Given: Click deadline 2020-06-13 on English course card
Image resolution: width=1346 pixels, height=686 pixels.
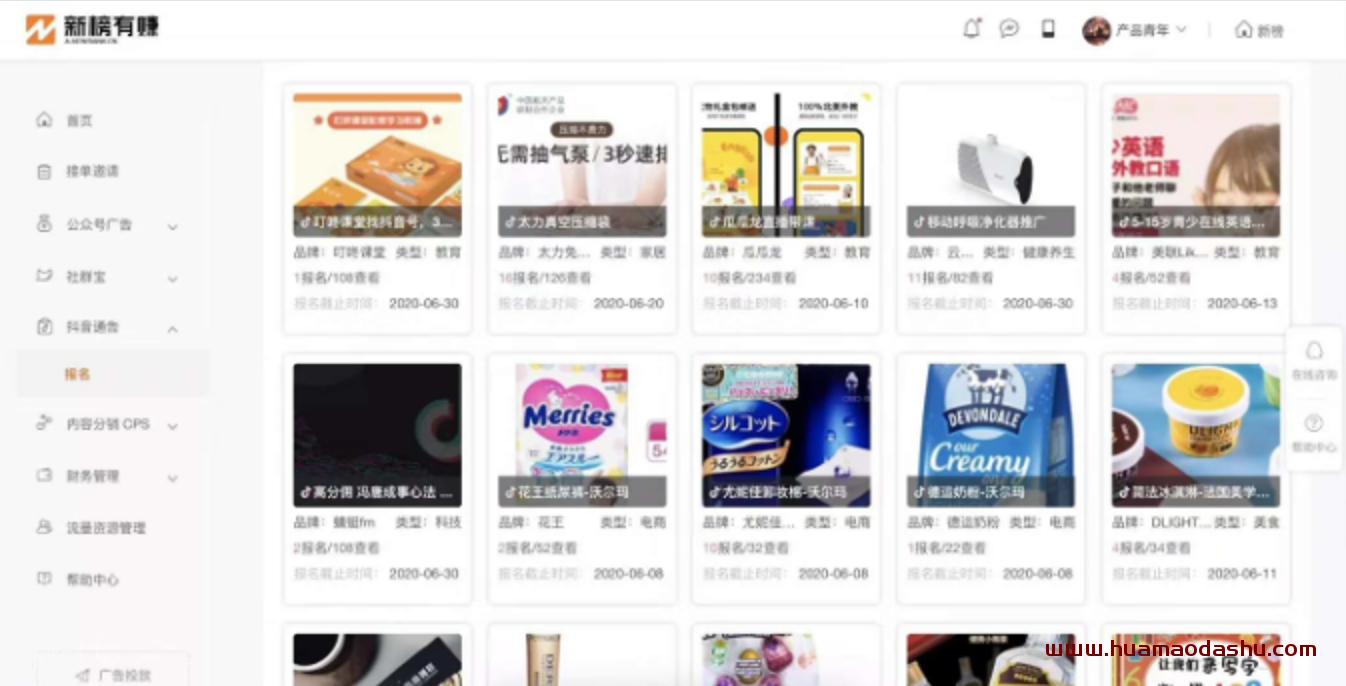Looking at the screenshot, I should [x=1242, y=303].
